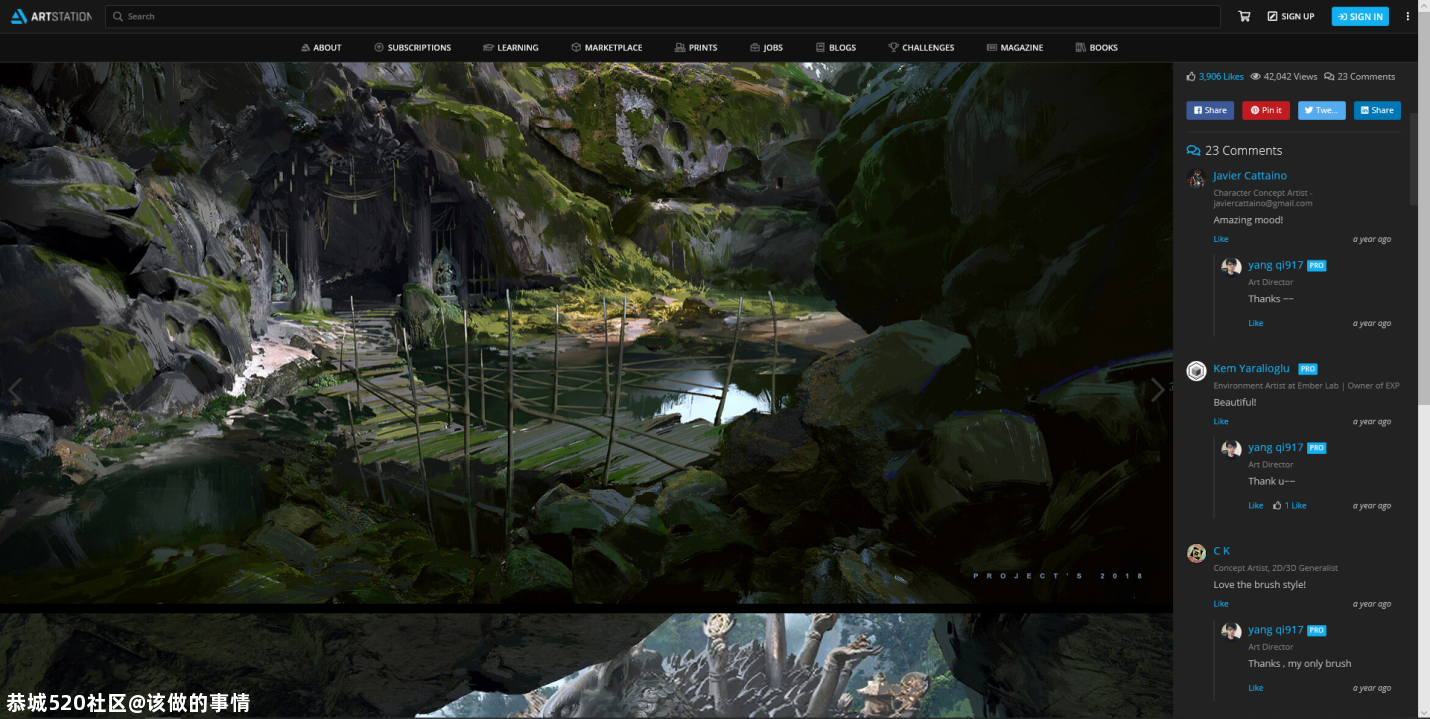The image size is (1430, 719).
Task: Click the second artwork image with statue hands
Action: tap(586, 666)
